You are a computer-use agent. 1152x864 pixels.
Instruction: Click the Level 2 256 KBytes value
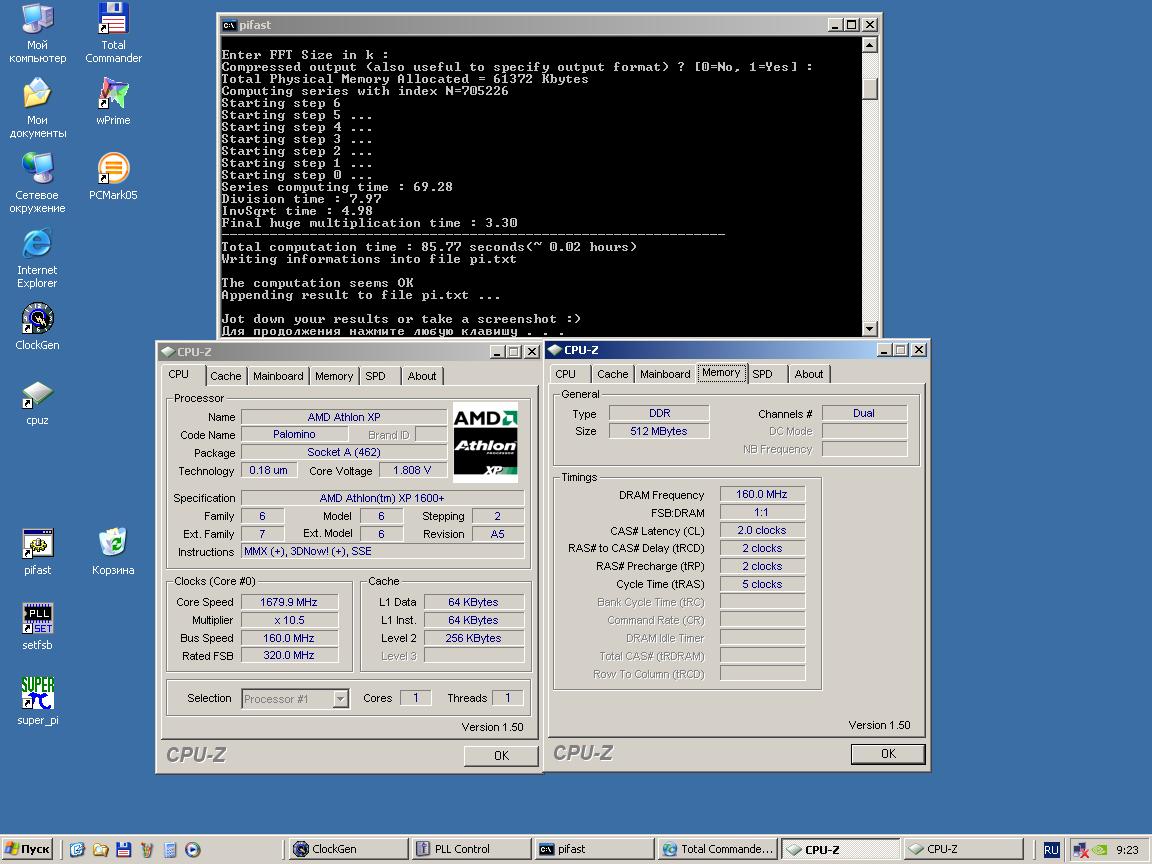473,638
